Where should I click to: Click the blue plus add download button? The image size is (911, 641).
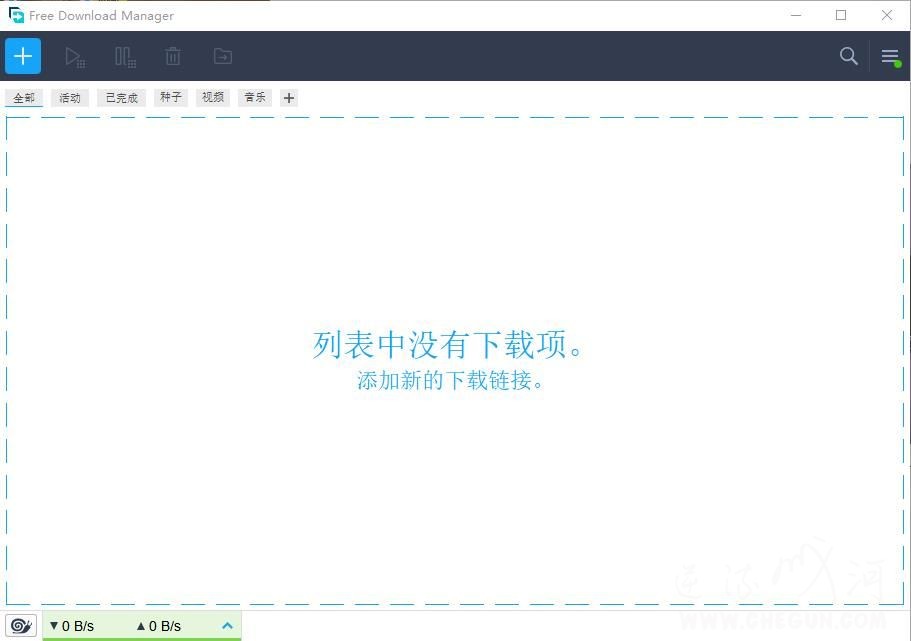23,56
